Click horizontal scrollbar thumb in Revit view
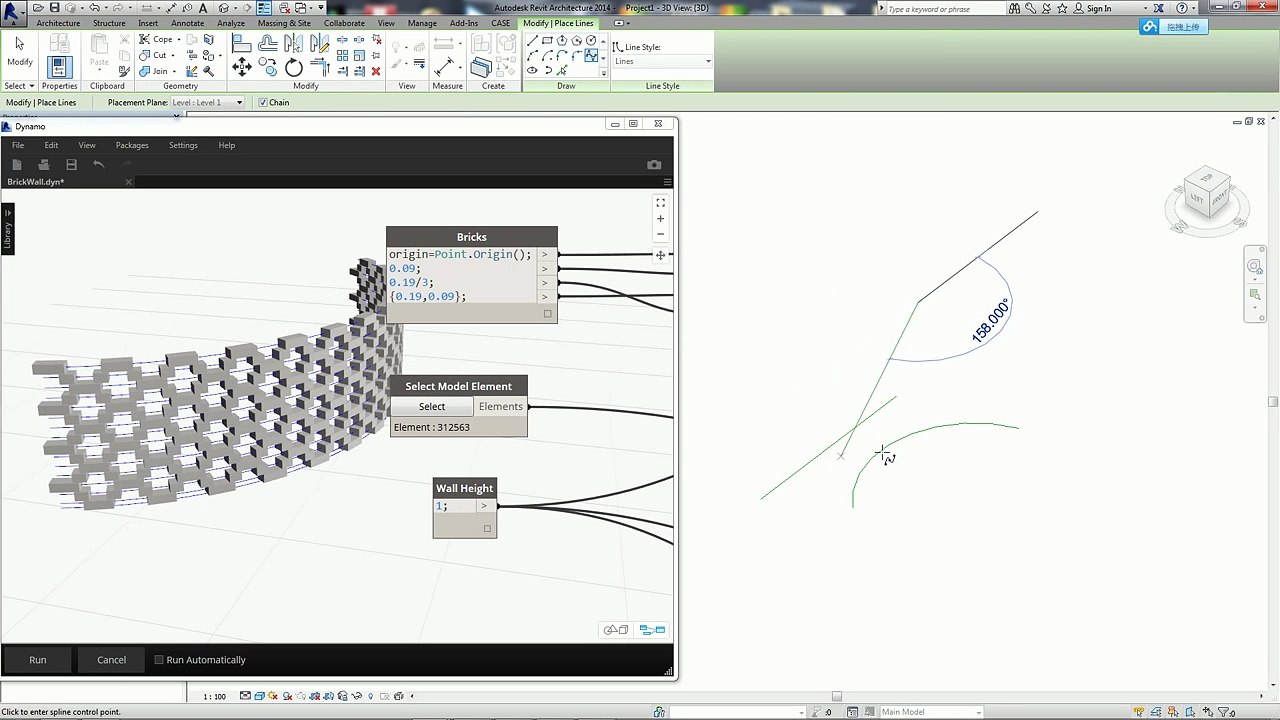 click(837, 696)
